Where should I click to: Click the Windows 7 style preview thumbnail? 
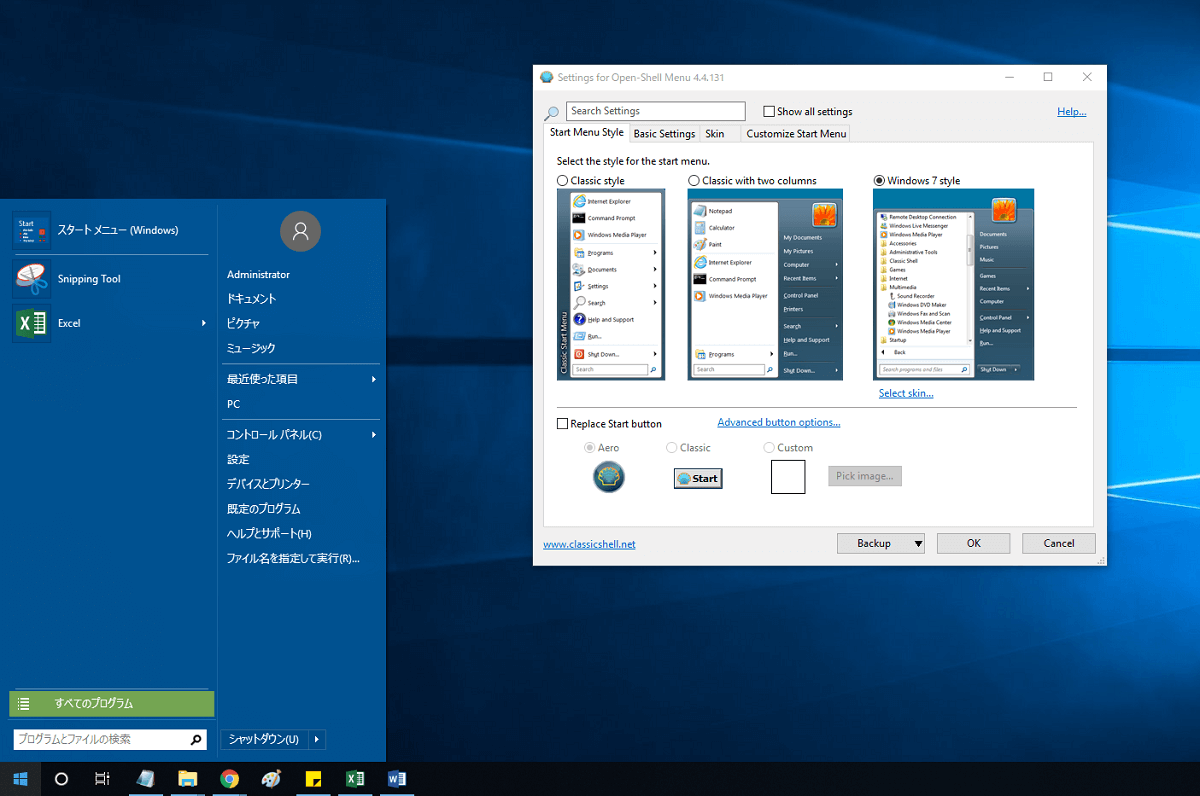[954, 285]
